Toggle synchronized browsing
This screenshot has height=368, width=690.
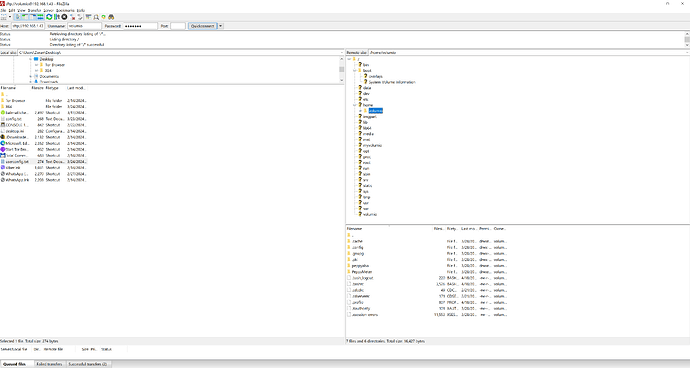[103, 17]
